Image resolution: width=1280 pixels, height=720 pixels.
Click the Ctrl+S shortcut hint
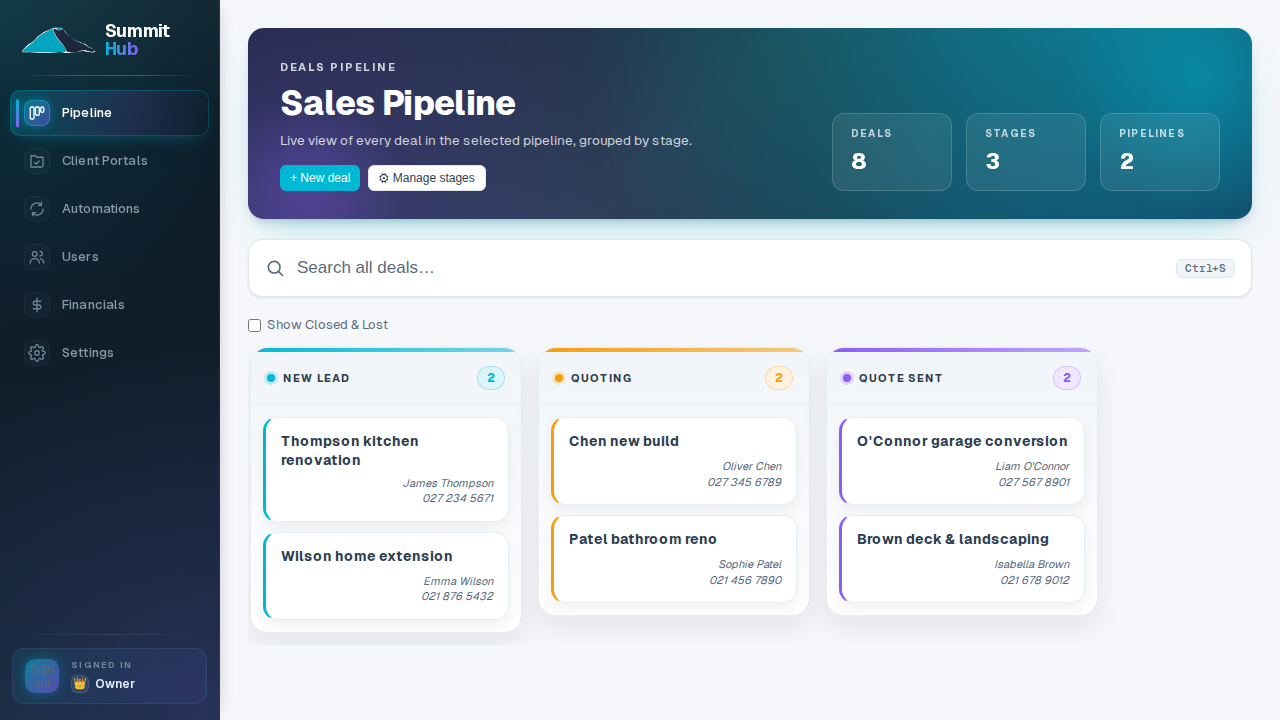(x=1205, y=268)
